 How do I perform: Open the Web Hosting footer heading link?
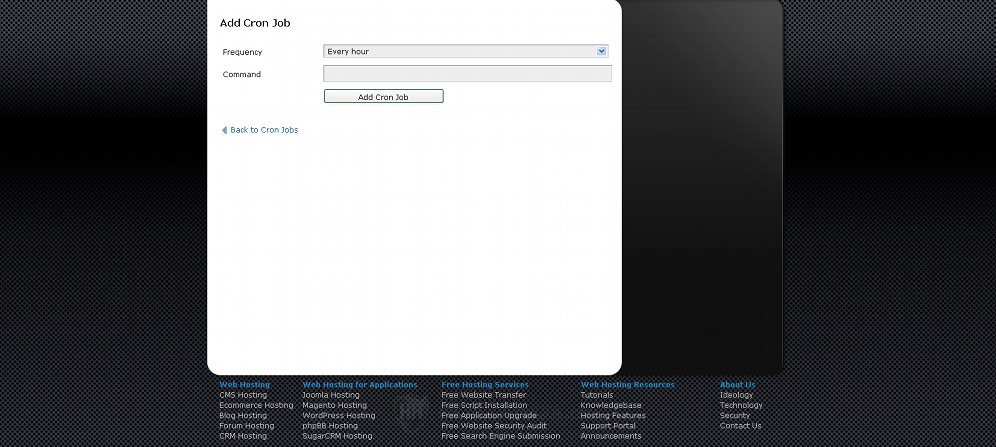(245, 385)
